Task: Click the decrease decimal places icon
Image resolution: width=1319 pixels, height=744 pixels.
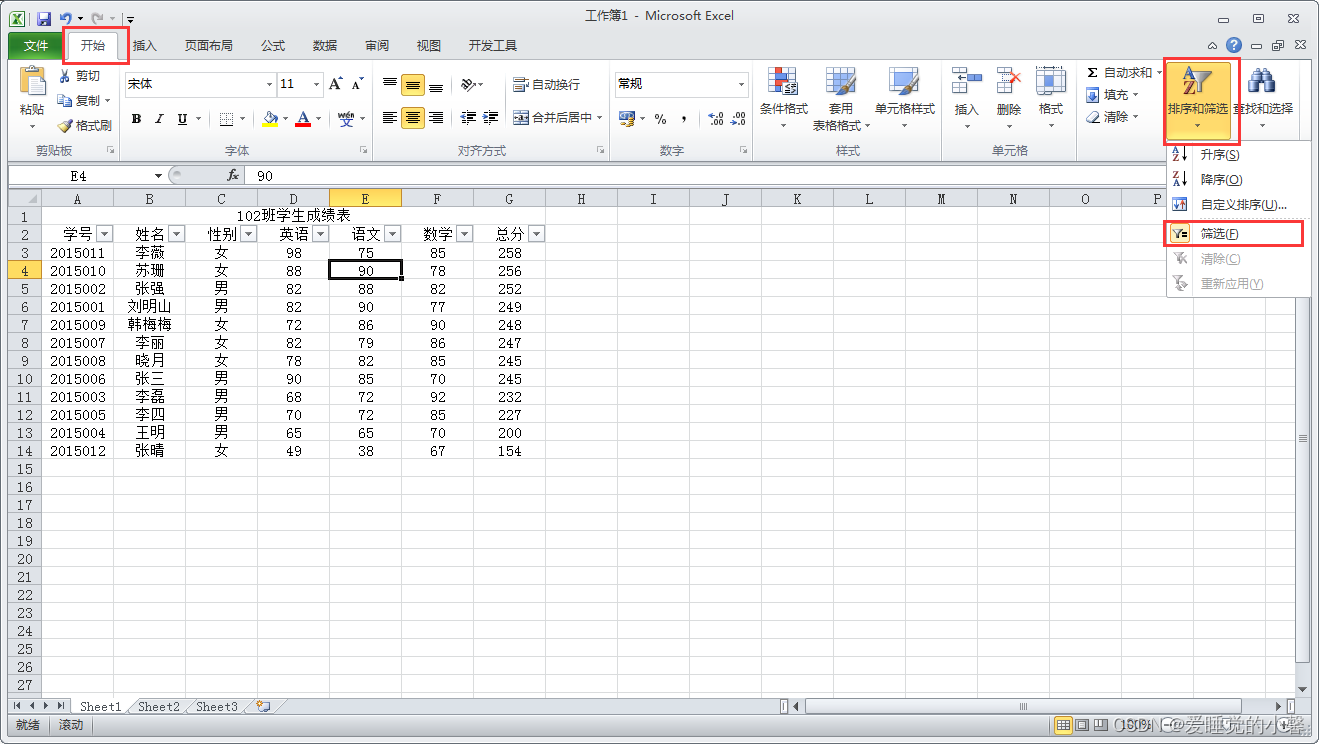Action: [738, 118]
